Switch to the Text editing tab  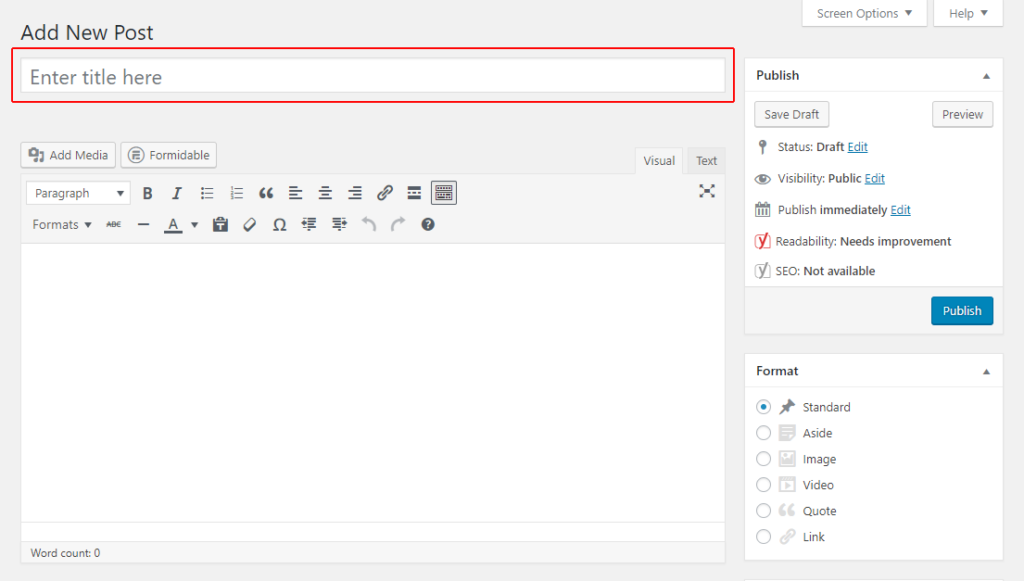[x=706, y=160]
